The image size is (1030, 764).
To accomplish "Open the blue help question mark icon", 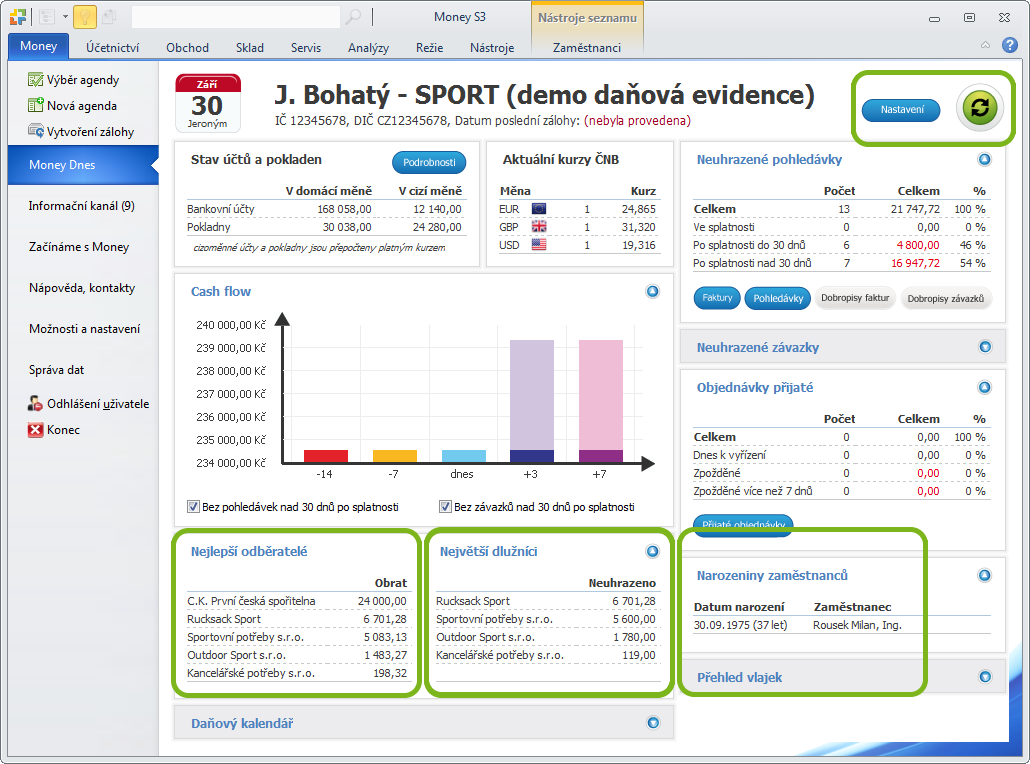I will (x=1010, y=45).
